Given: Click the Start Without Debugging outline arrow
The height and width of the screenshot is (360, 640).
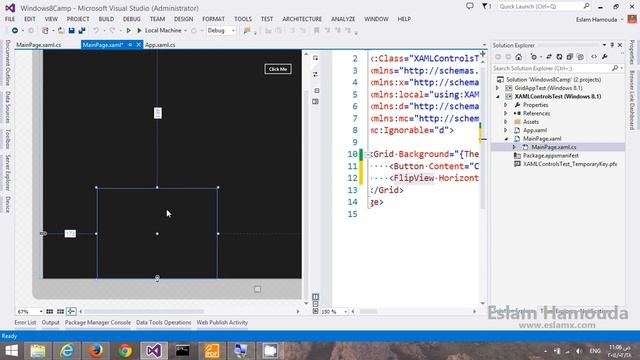Looking at the screenshot, I should 128,31.
